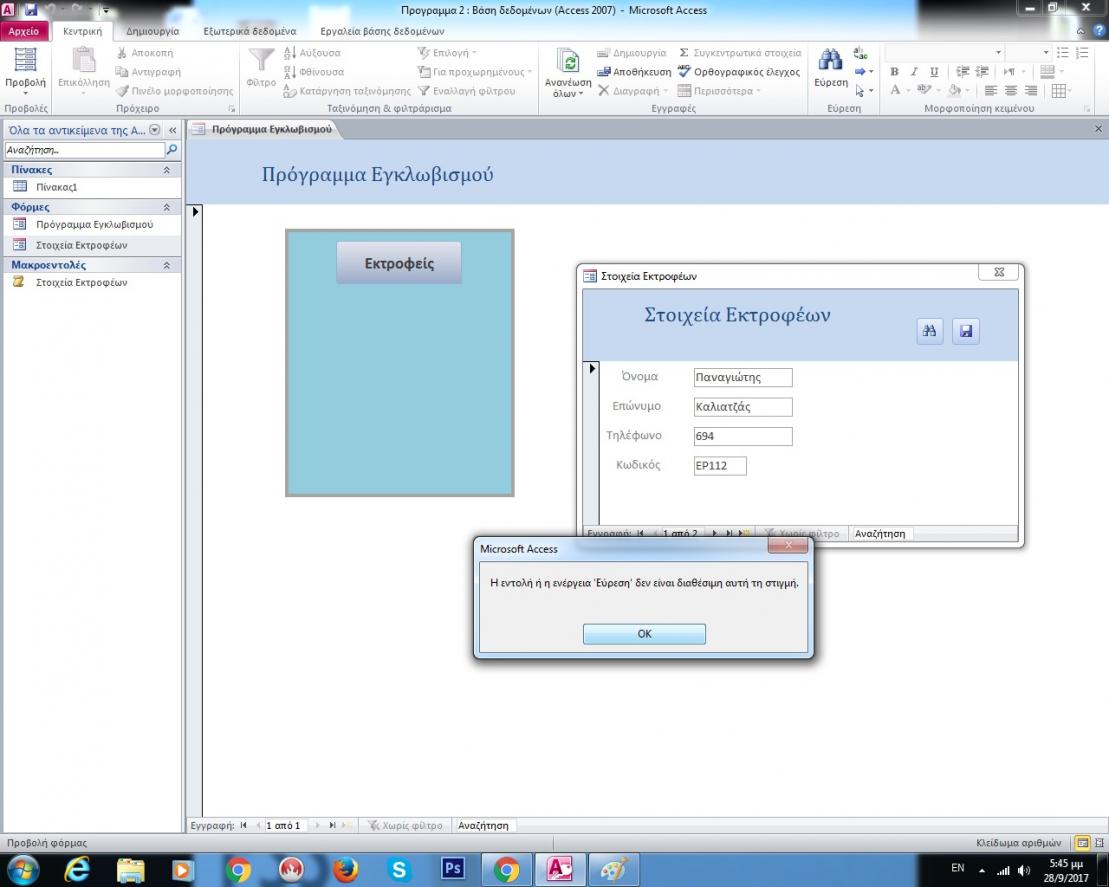Click Ανανέωση όλων refresh icon

click(x=567, y=62)
